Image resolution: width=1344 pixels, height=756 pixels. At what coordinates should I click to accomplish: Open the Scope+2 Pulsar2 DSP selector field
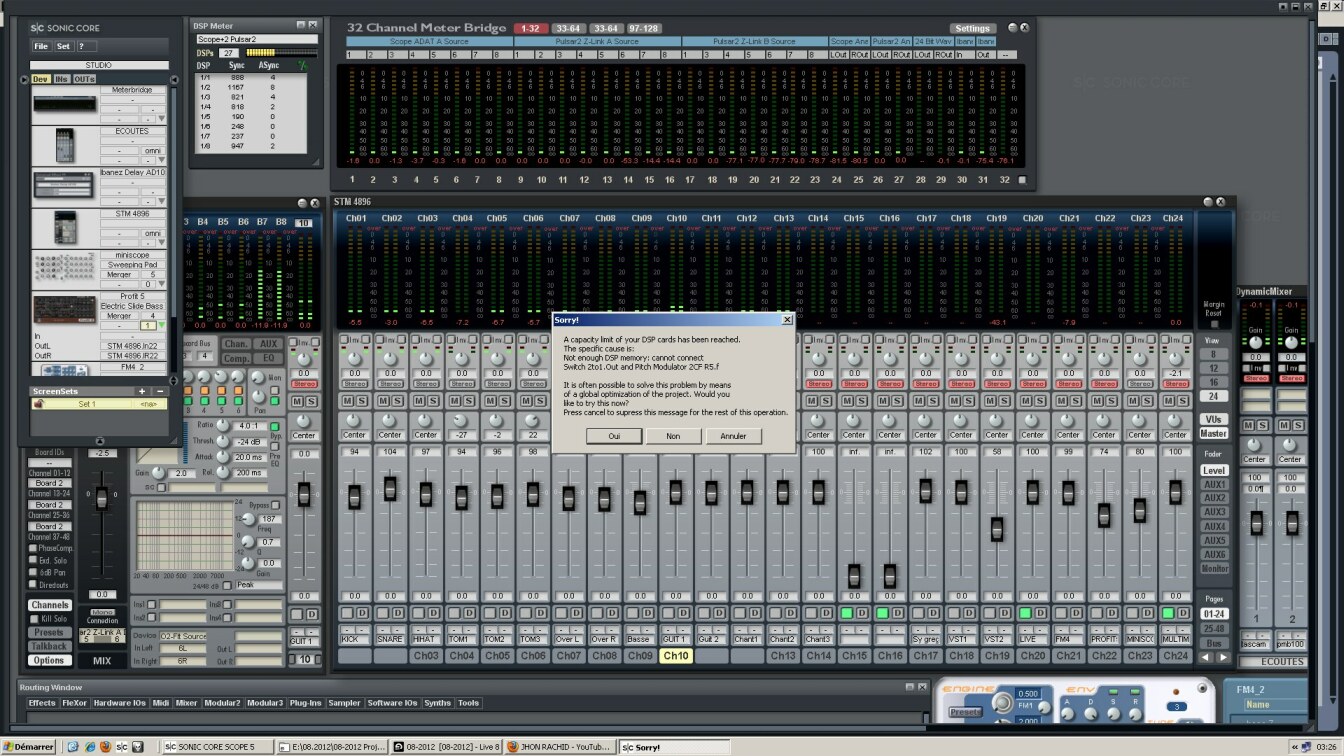click(x=257, y=40)
